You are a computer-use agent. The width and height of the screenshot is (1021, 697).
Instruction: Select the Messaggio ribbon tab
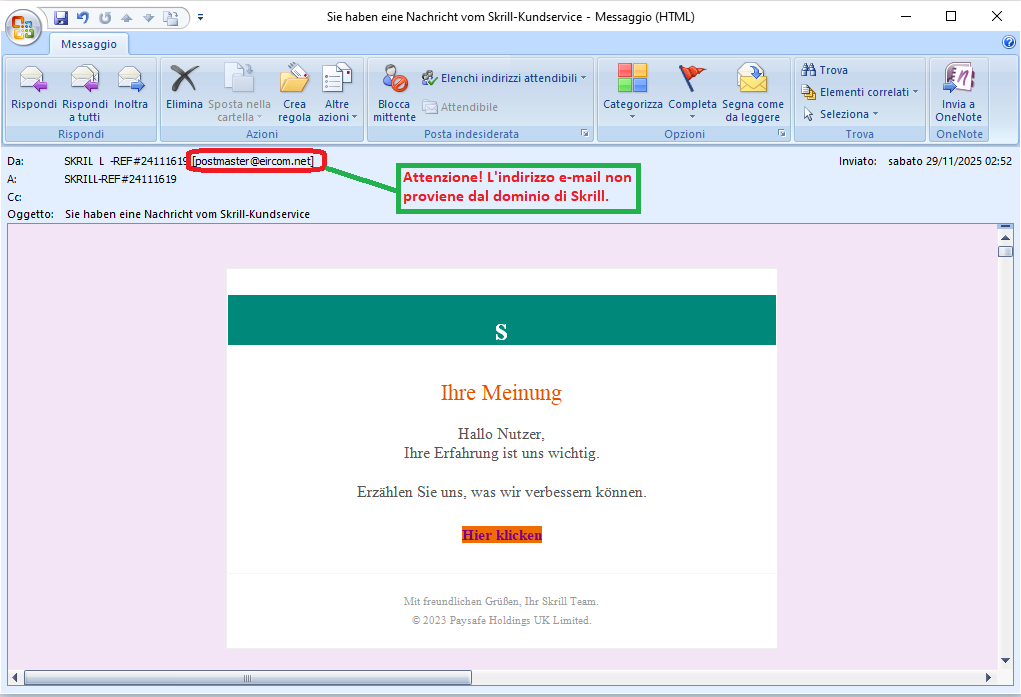[89, 44]
